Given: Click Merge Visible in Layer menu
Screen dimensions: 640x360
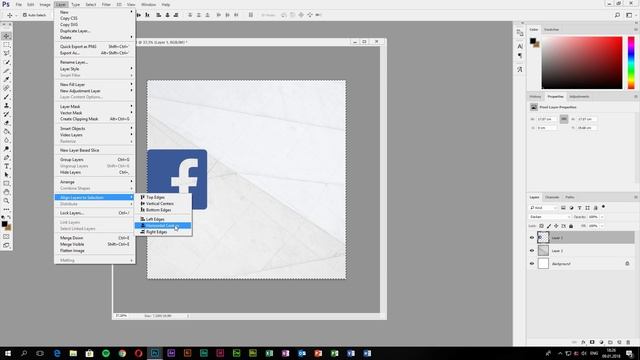Looking at the screenshot, I should point(94,244).
